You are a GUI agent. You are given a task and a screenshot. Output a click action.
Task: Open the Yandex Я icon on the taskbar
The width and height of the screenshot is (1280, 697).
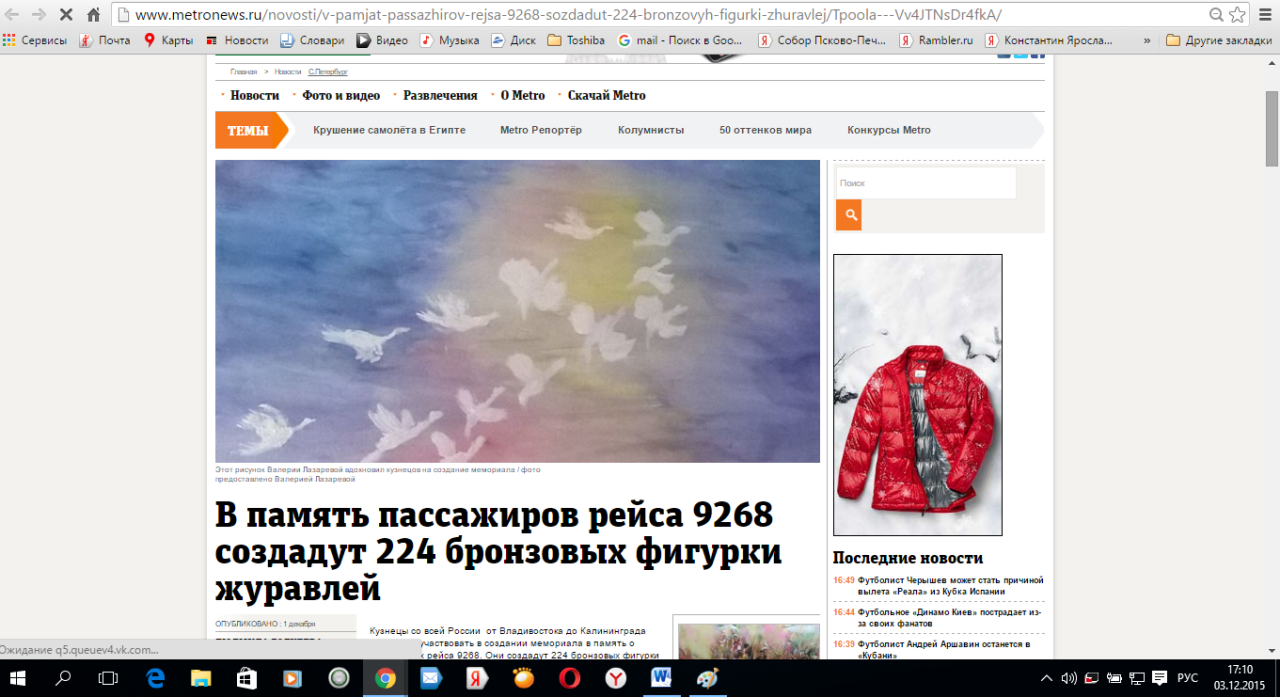[x=477, y=678]
